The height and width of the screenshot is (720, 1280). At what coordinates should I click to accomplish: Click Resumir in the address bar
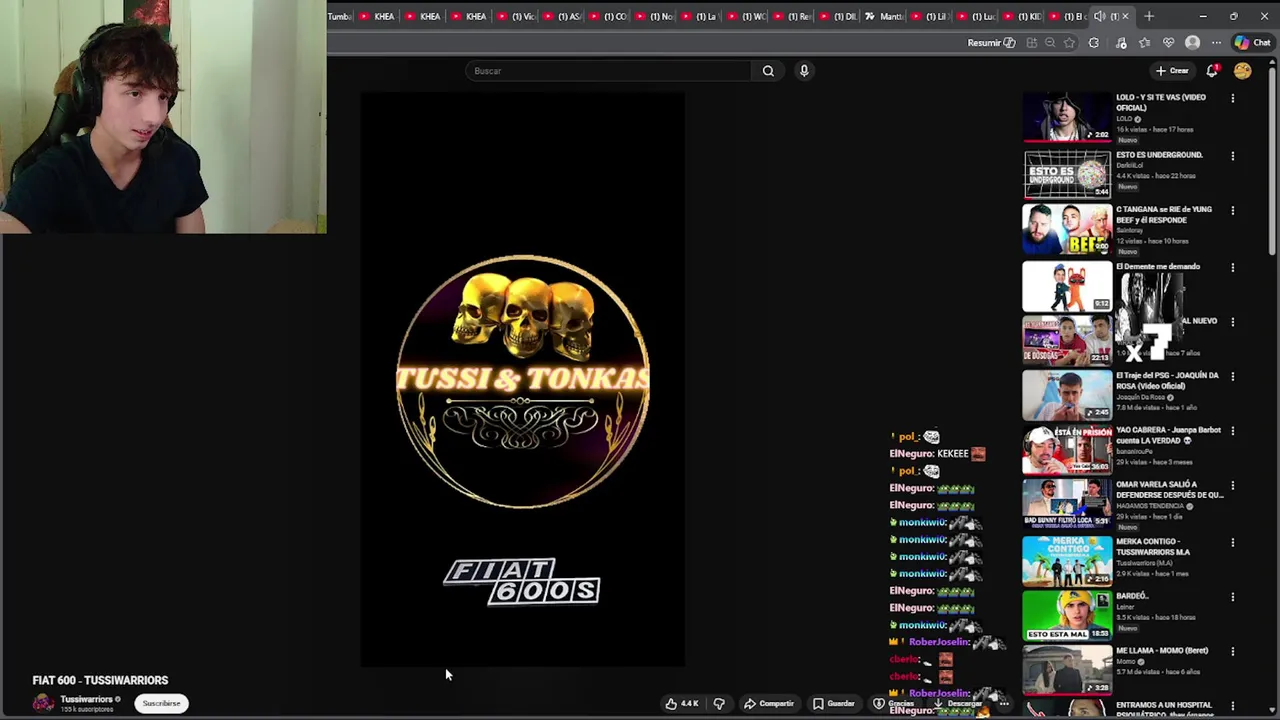(991, 43)
